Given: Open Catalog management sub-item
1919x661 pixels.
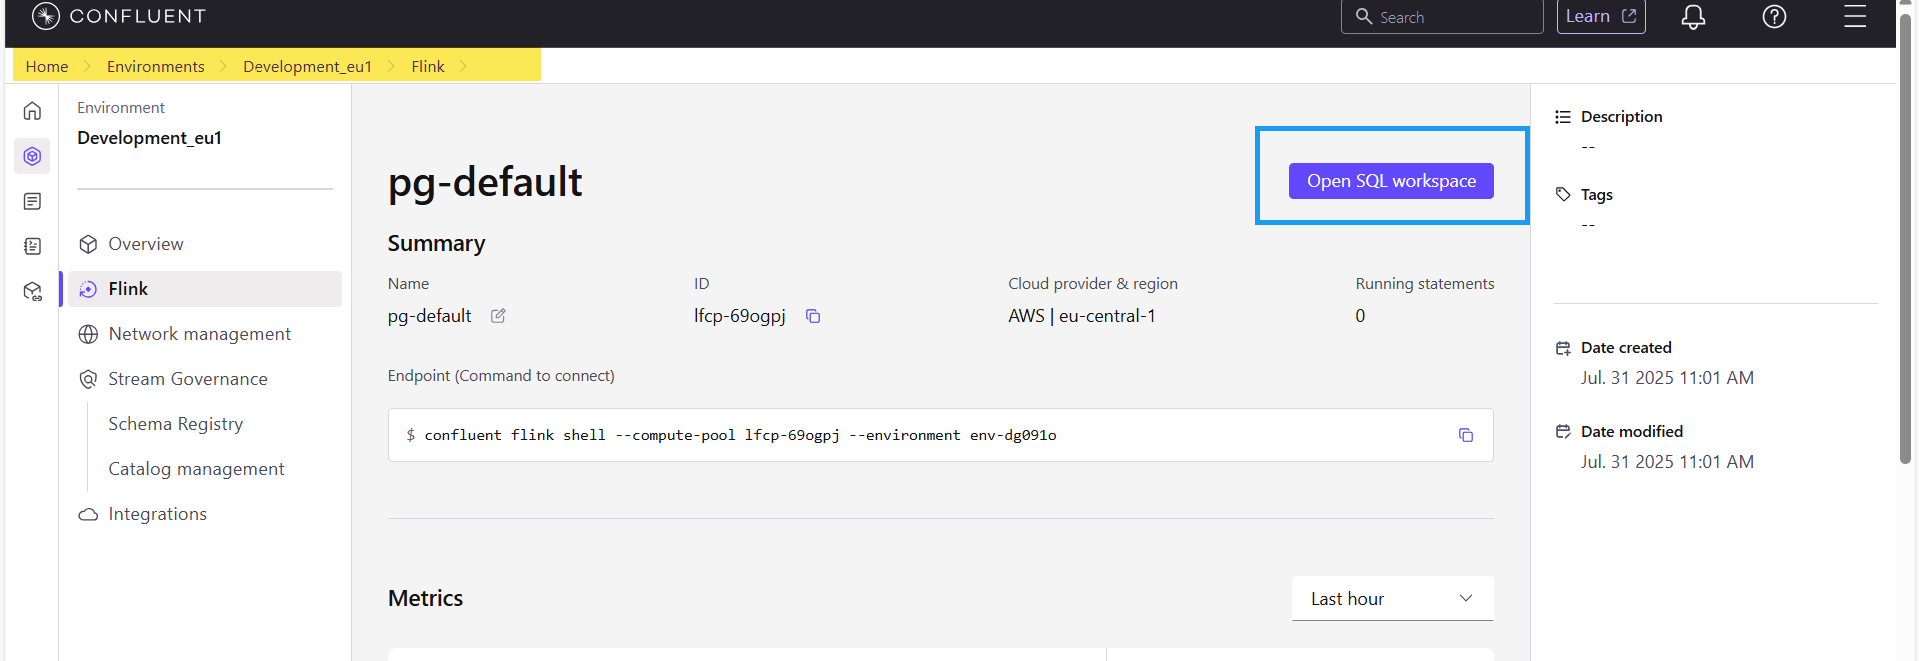Looking at the screenshot, I should 196,469.
